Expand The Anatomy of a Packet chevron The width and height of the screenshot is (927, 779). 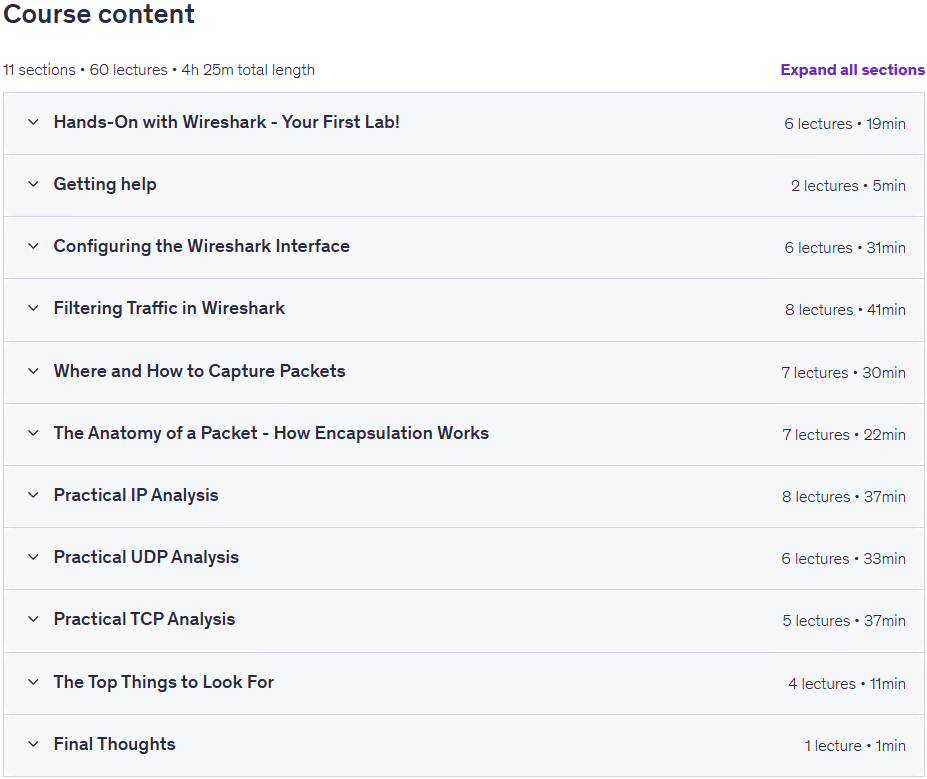34,433
